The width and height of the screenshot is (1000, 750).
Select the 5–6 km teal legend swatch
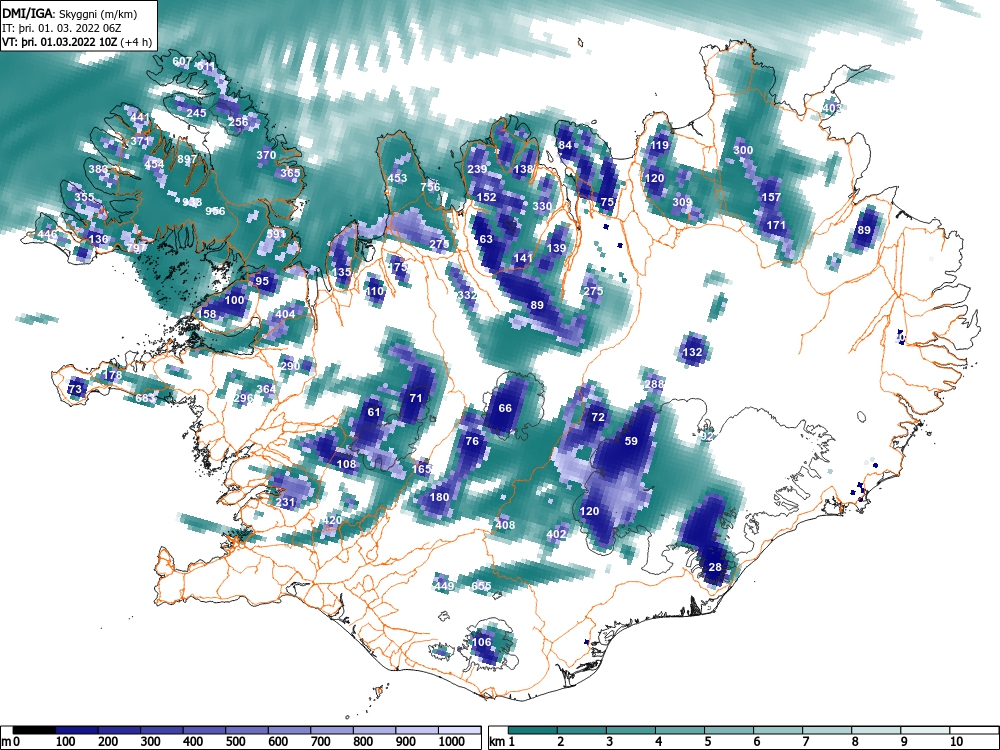click(x=729, y=730)
